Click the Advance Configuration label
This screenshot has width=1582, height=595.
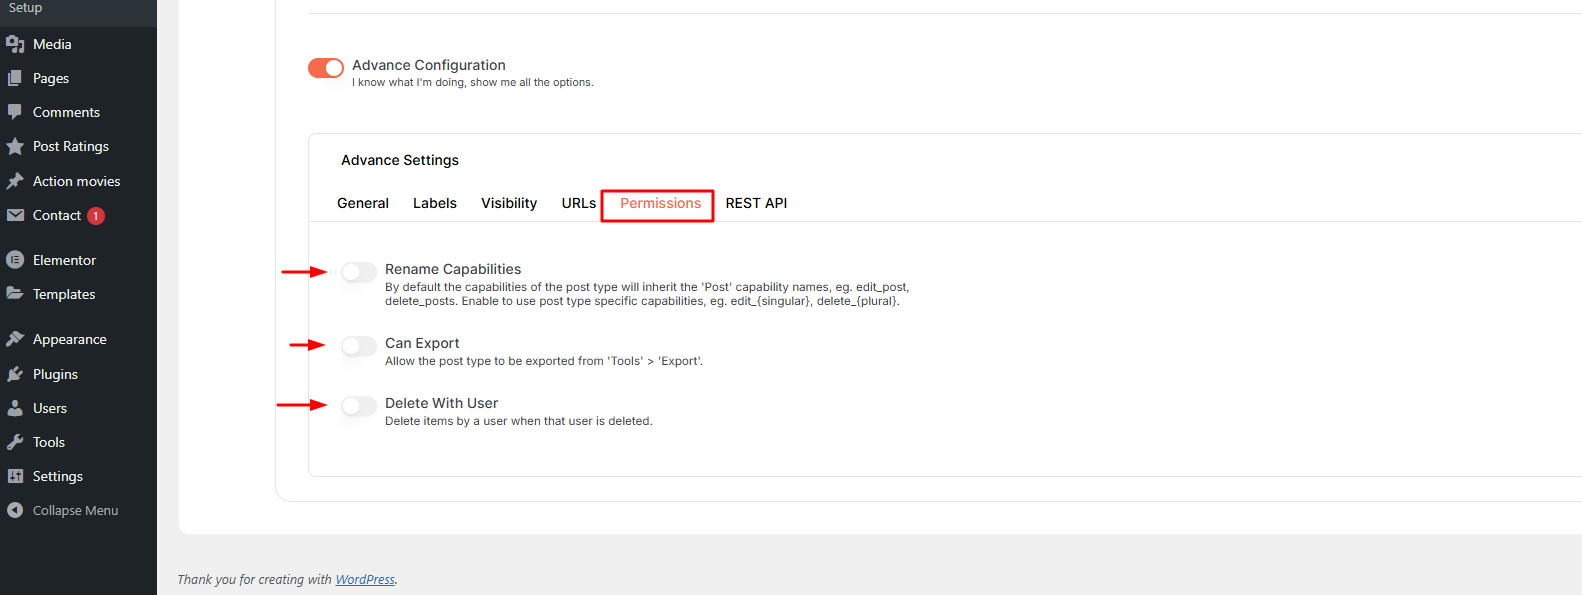pos(429,65)
